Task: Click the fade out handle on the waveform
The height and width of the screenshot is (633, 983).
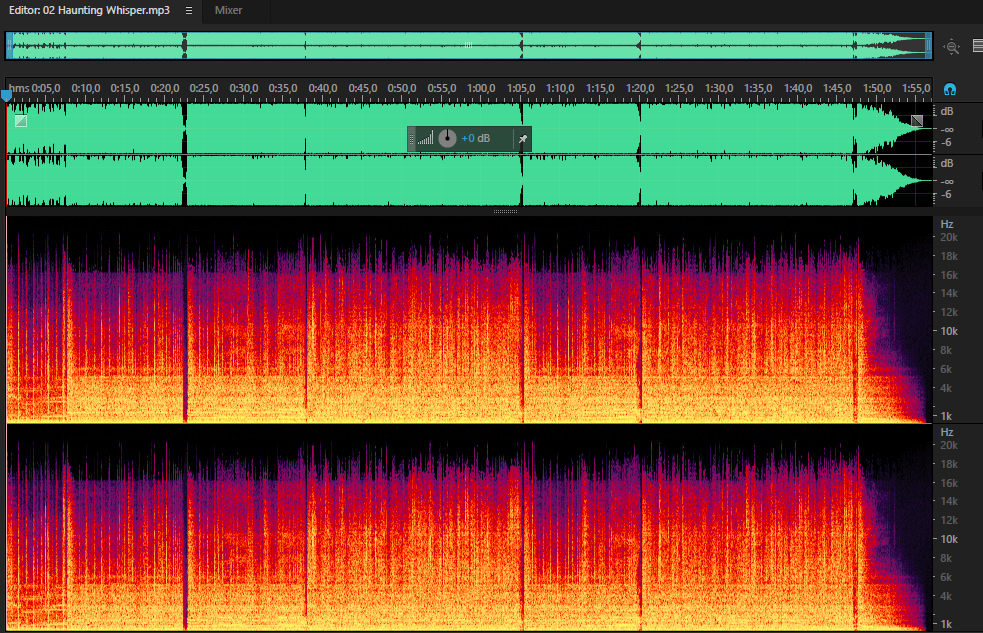Action: pyautogui.click(x=917, y=121)
